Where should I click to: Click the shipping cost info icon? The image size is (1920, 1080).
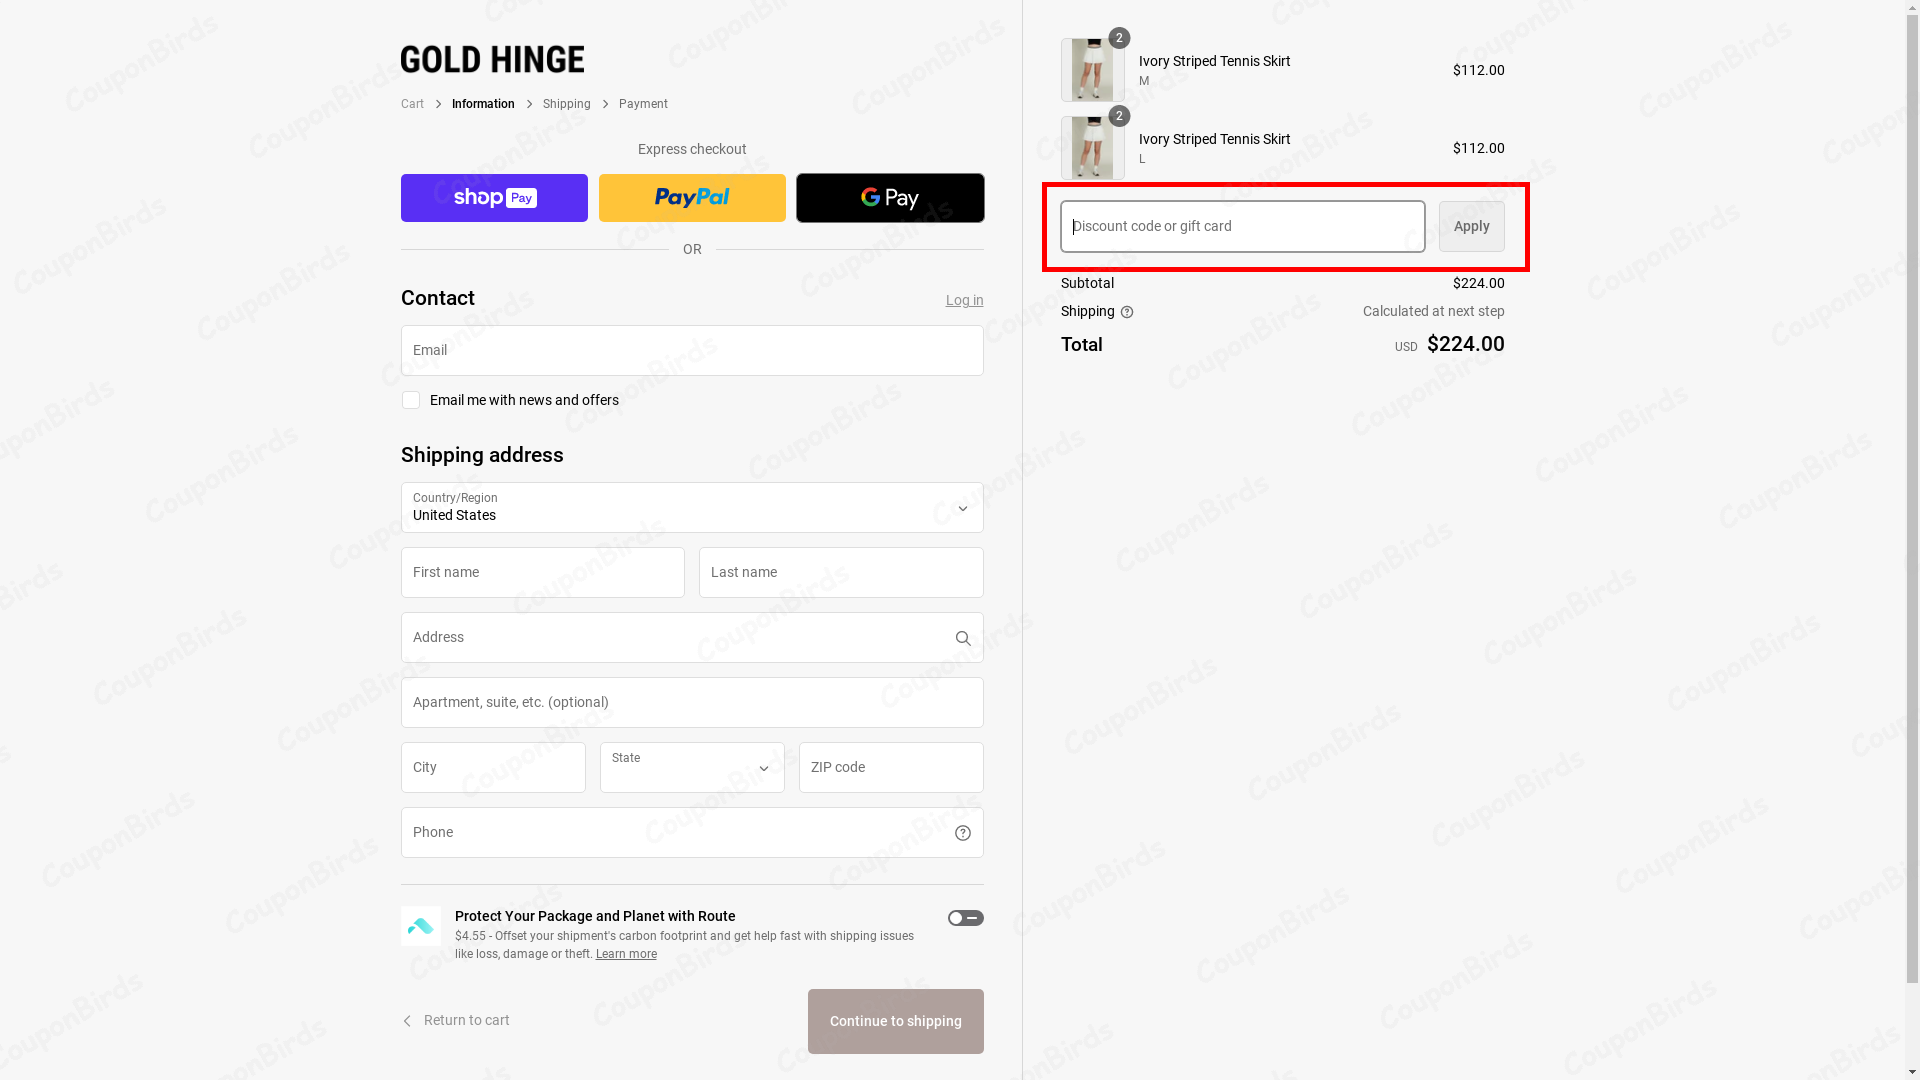1126,312
